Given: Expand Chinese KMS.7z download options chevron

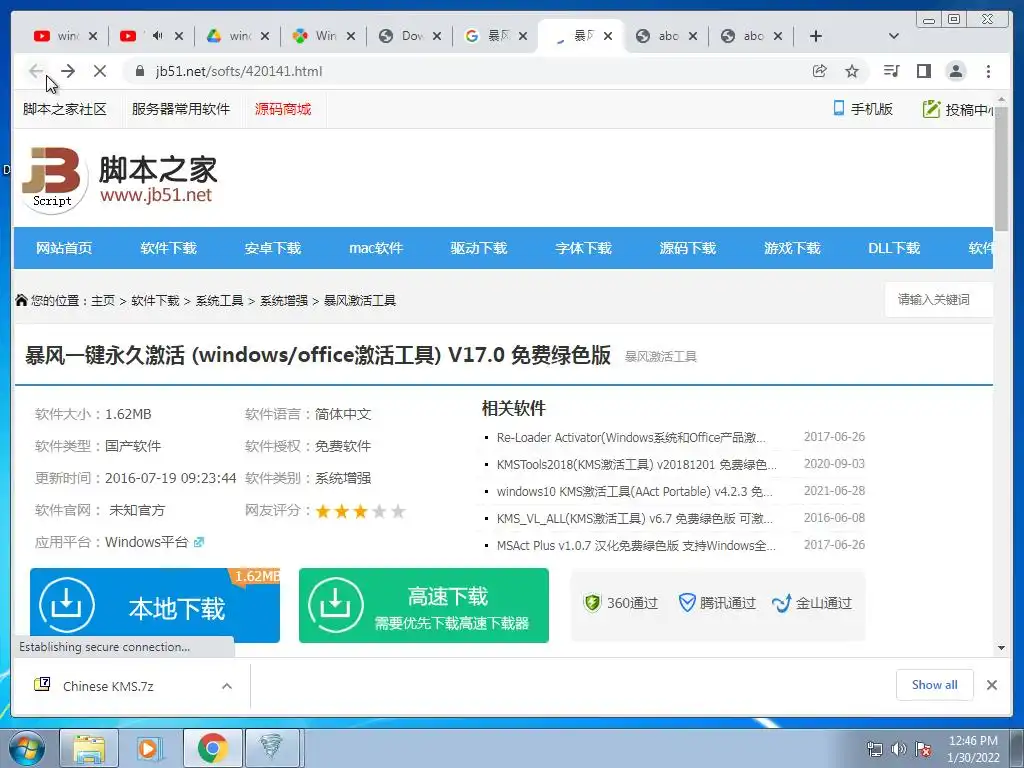Looking at the screenshot, I should point(227,686).
